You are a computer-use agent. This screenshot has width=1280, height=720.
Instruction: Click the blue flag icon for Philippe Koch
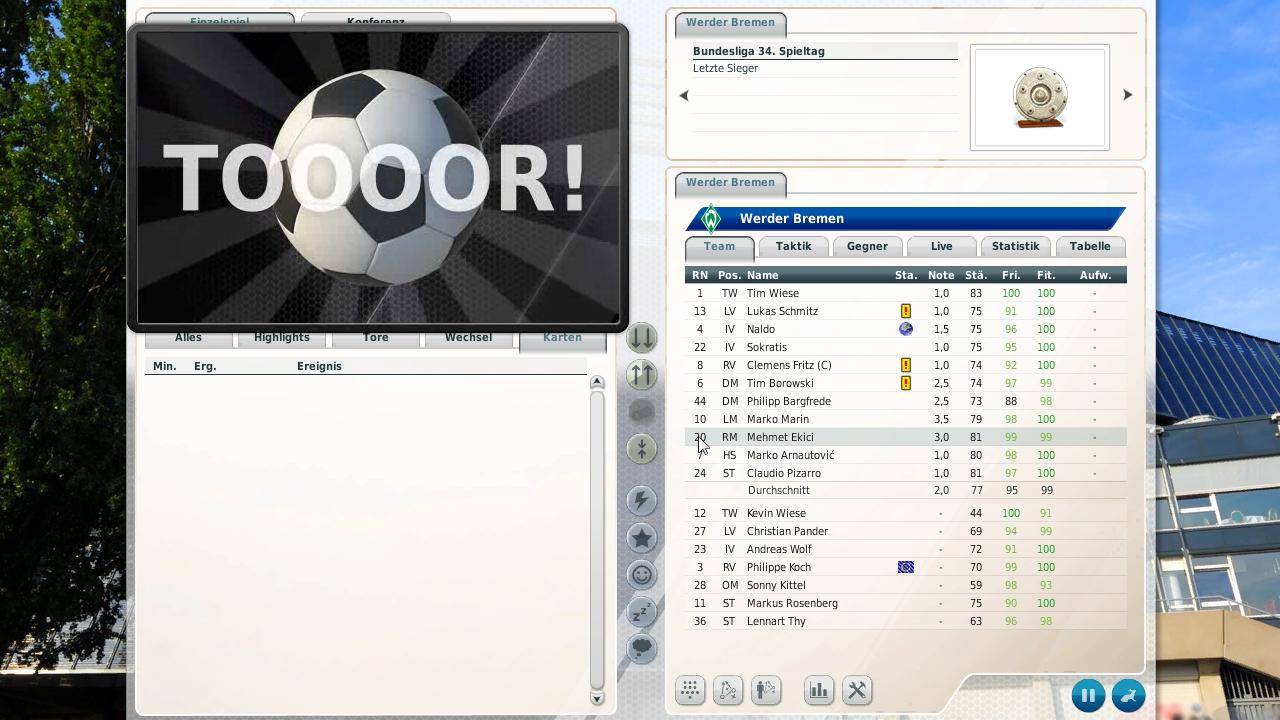(x=906, y=567)
